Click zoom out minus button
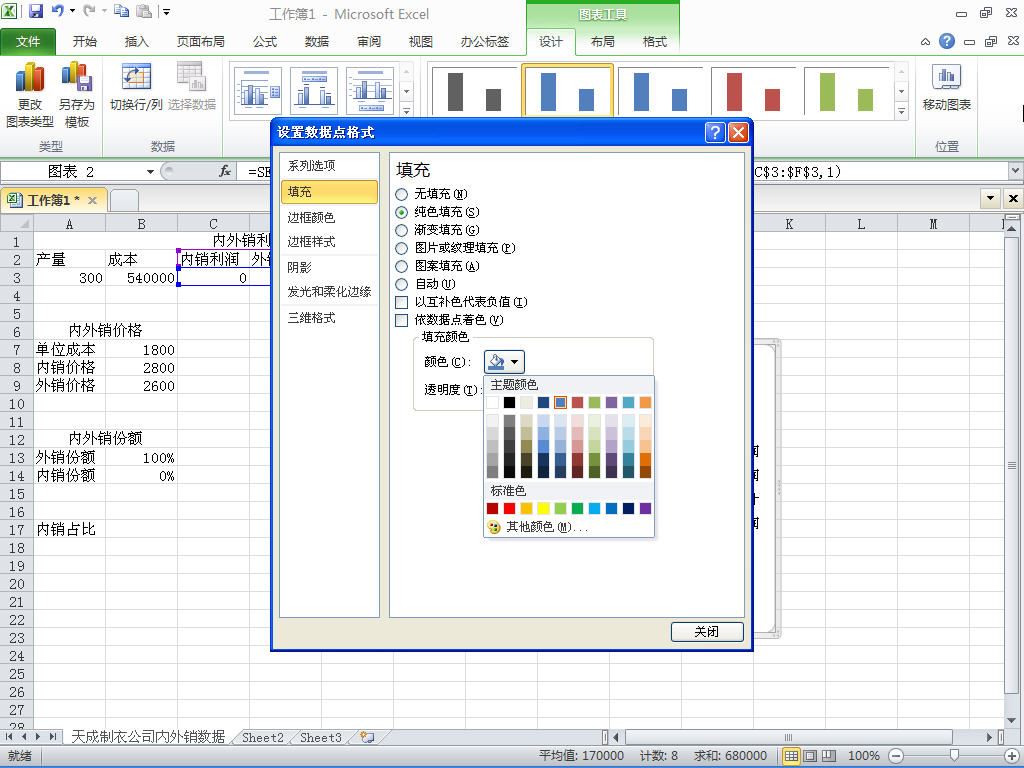Screen dimensions: 1024x768 coord(896,756)
